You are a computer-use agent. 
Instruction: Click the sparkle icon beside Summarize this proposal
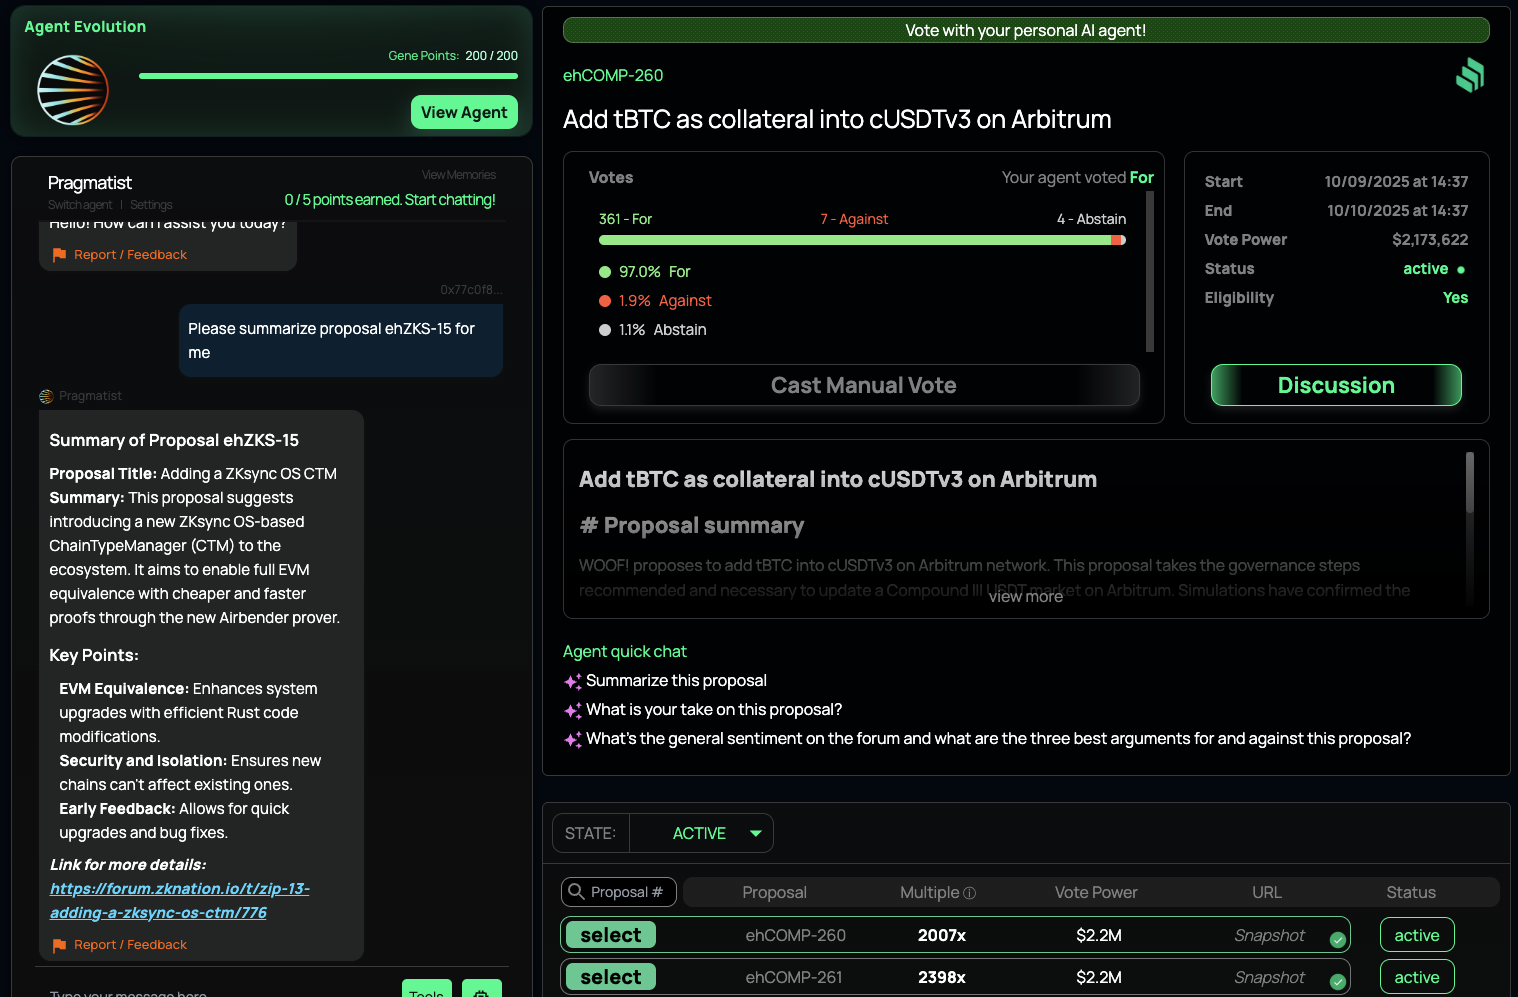pos(573,681)
